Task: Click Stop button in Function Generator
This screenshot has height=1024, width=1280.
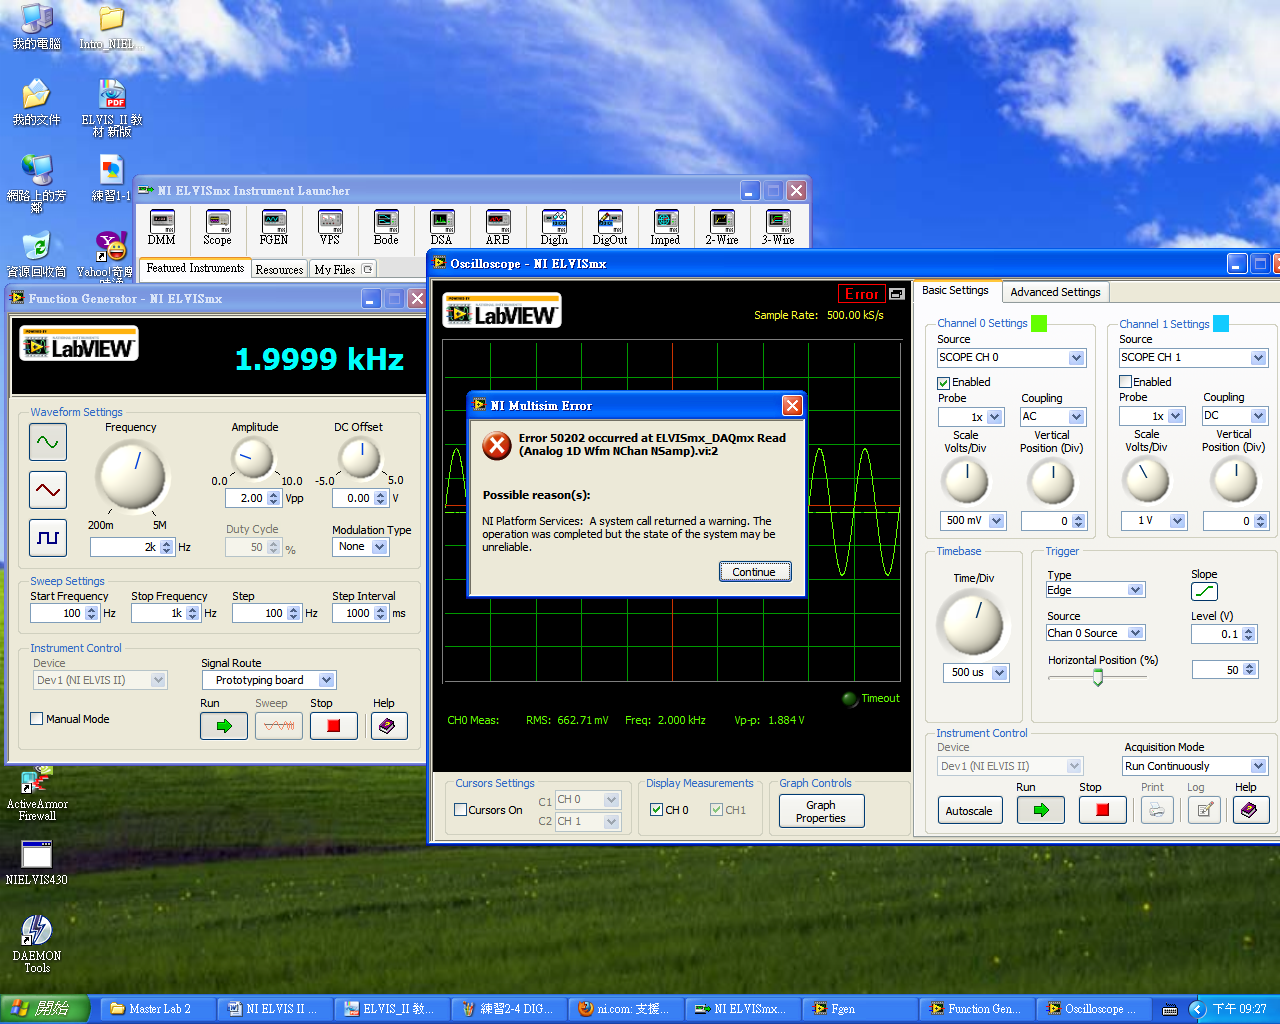Action: [334, 726]
